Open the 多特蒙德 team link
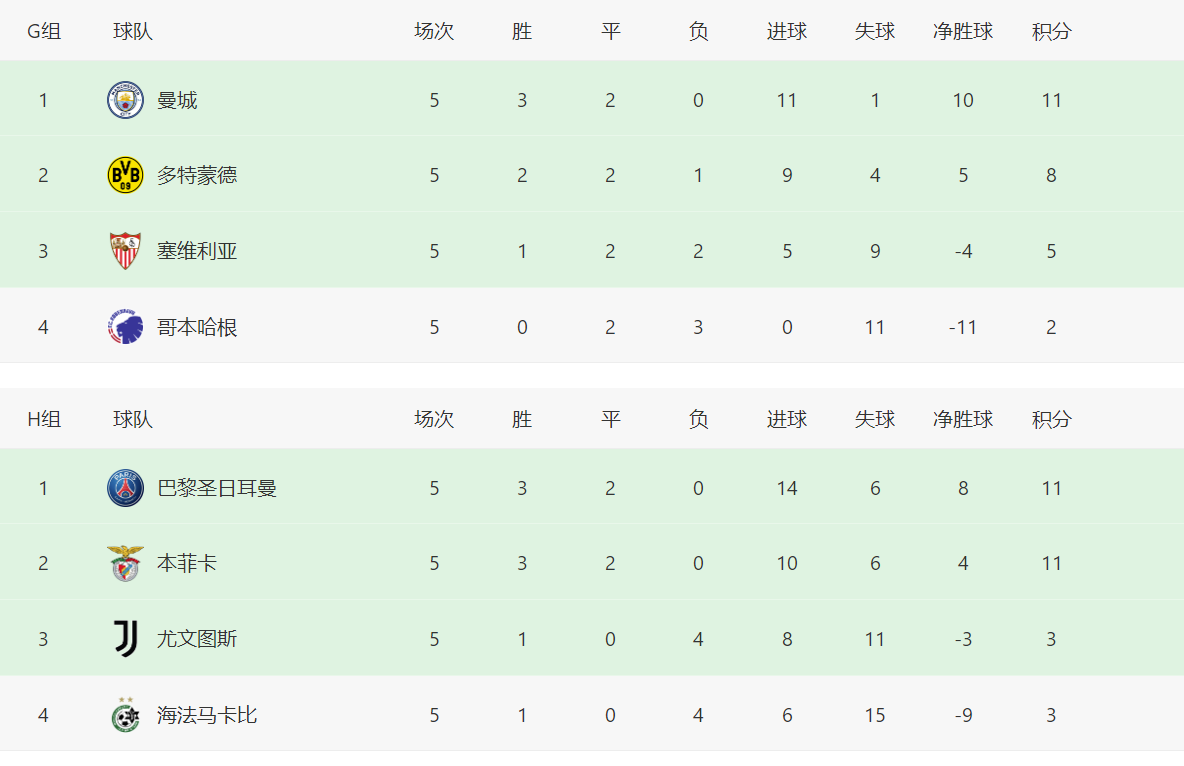This screenshot has width=1184, height=766. pos(197,175)
